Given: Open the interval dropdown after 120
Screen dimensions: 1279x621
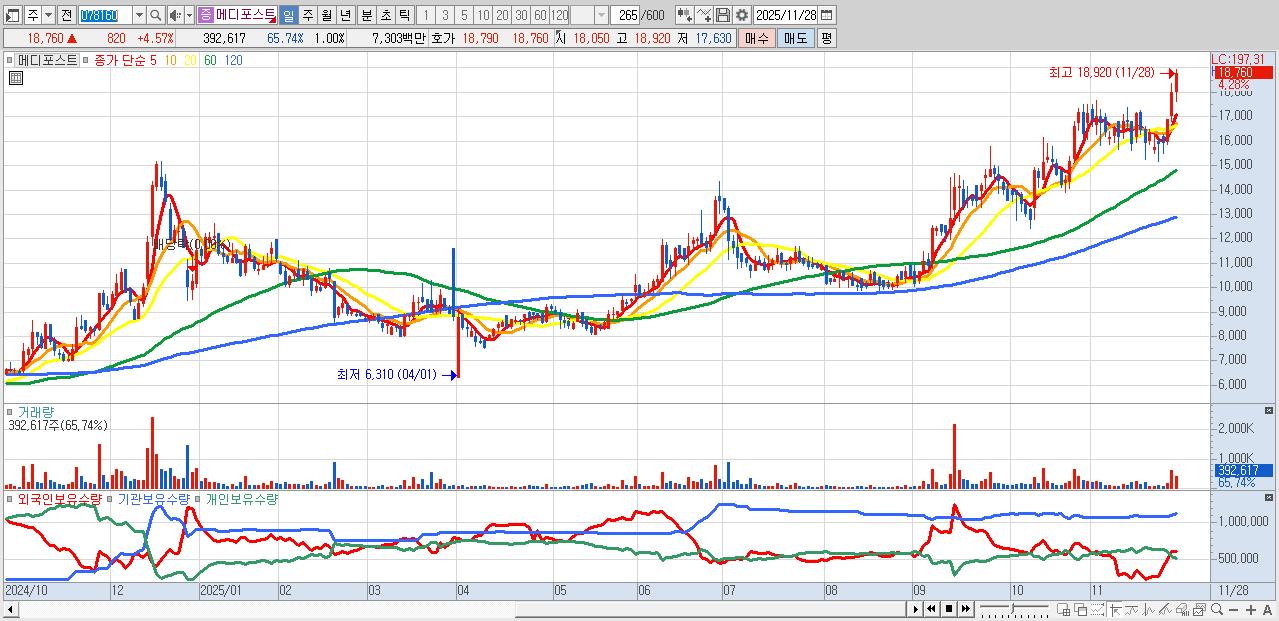Looking at the screenshot, I should pos(600,15).
